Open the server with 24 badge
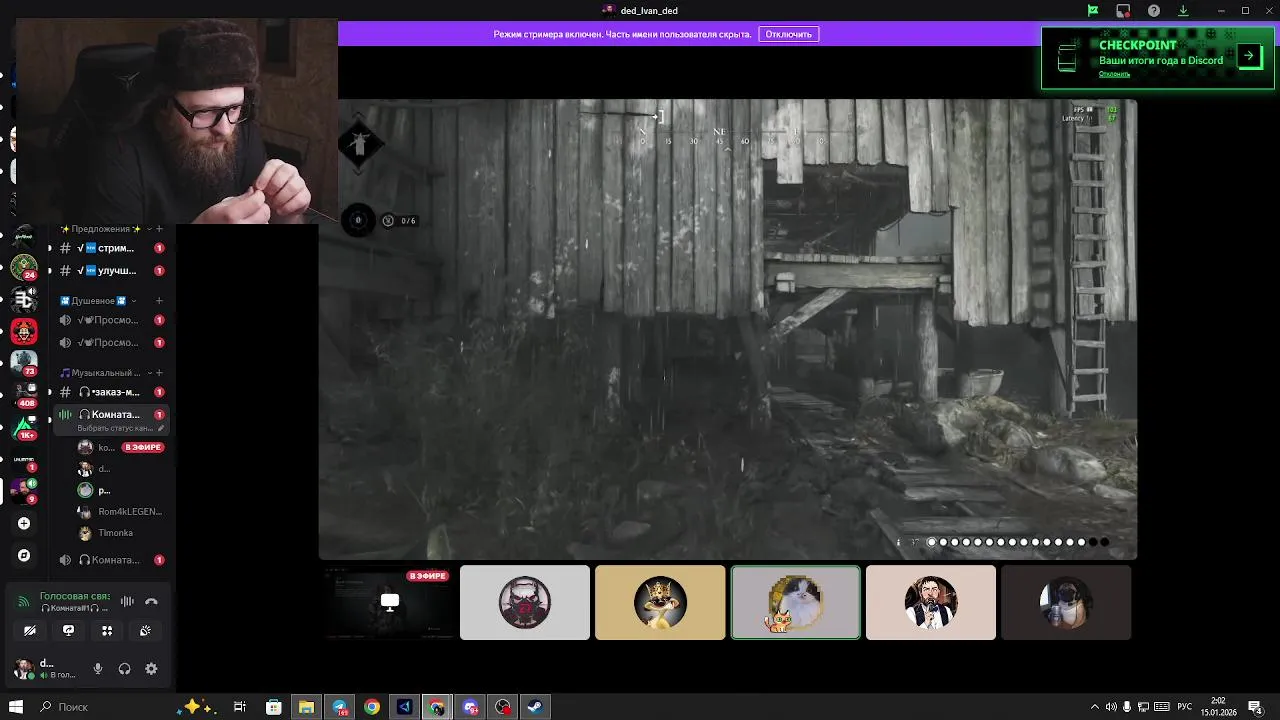Image resolution: width=1280 pixels, height=720 pixels. point(24,267)
